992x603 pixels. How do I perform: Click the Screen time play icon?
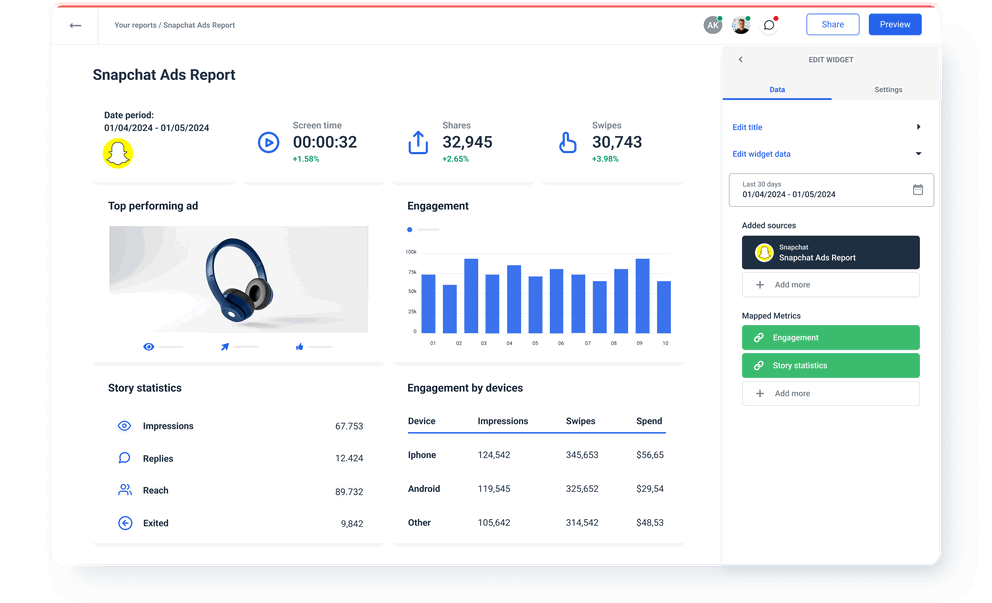click(268, 142)
